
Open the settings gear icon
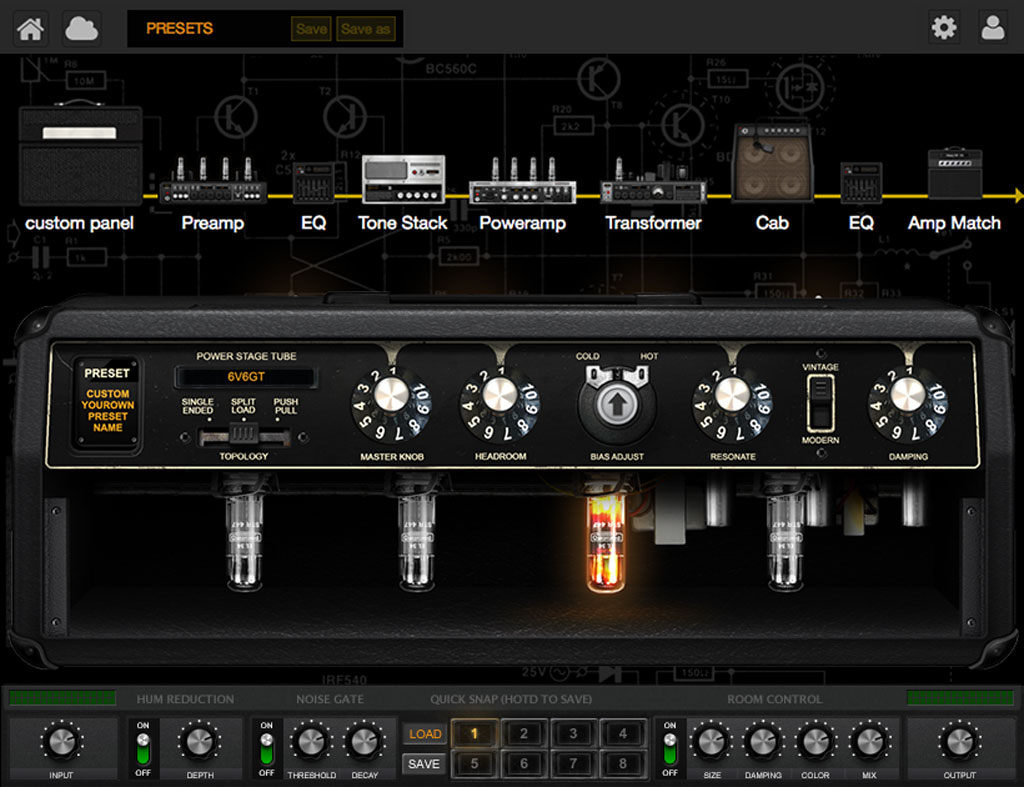[x=944, y=27]
